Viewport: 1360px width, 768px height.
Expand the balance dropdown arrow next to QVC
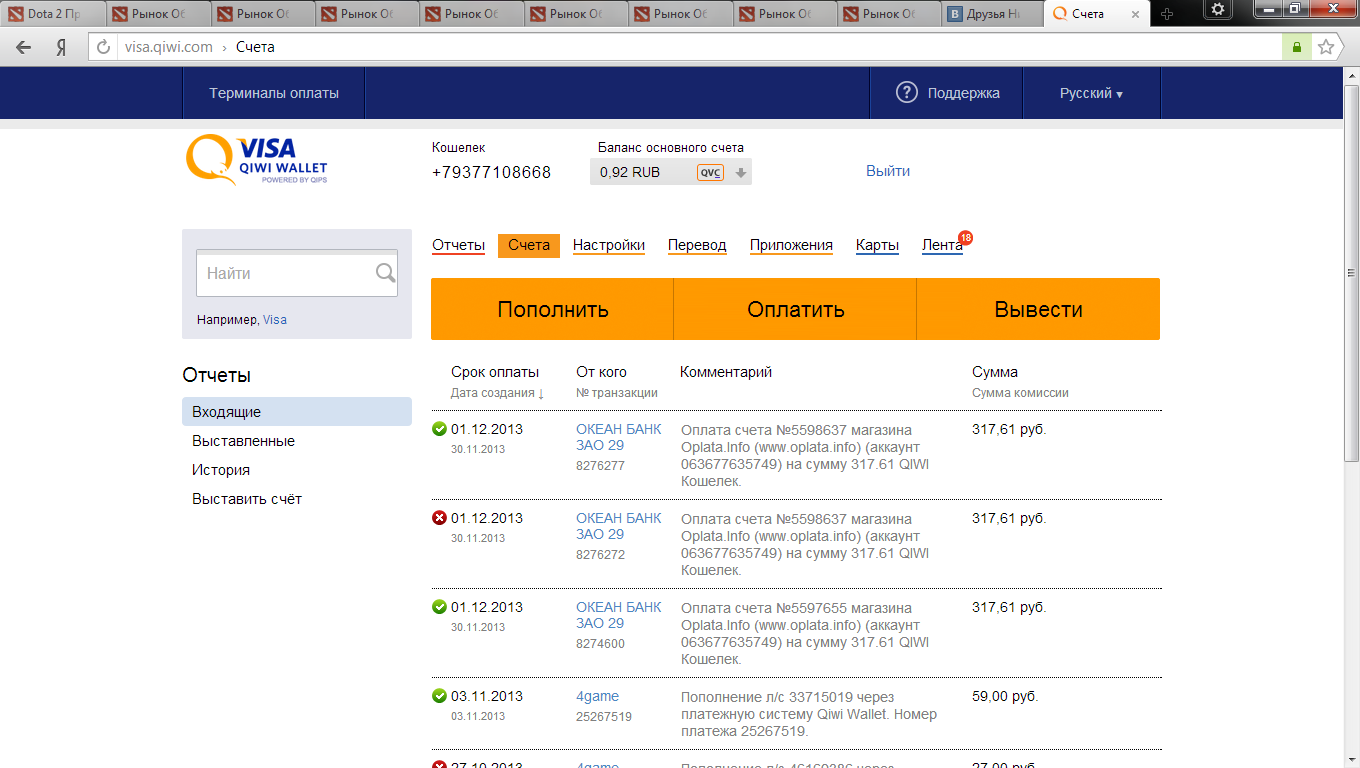741,172
